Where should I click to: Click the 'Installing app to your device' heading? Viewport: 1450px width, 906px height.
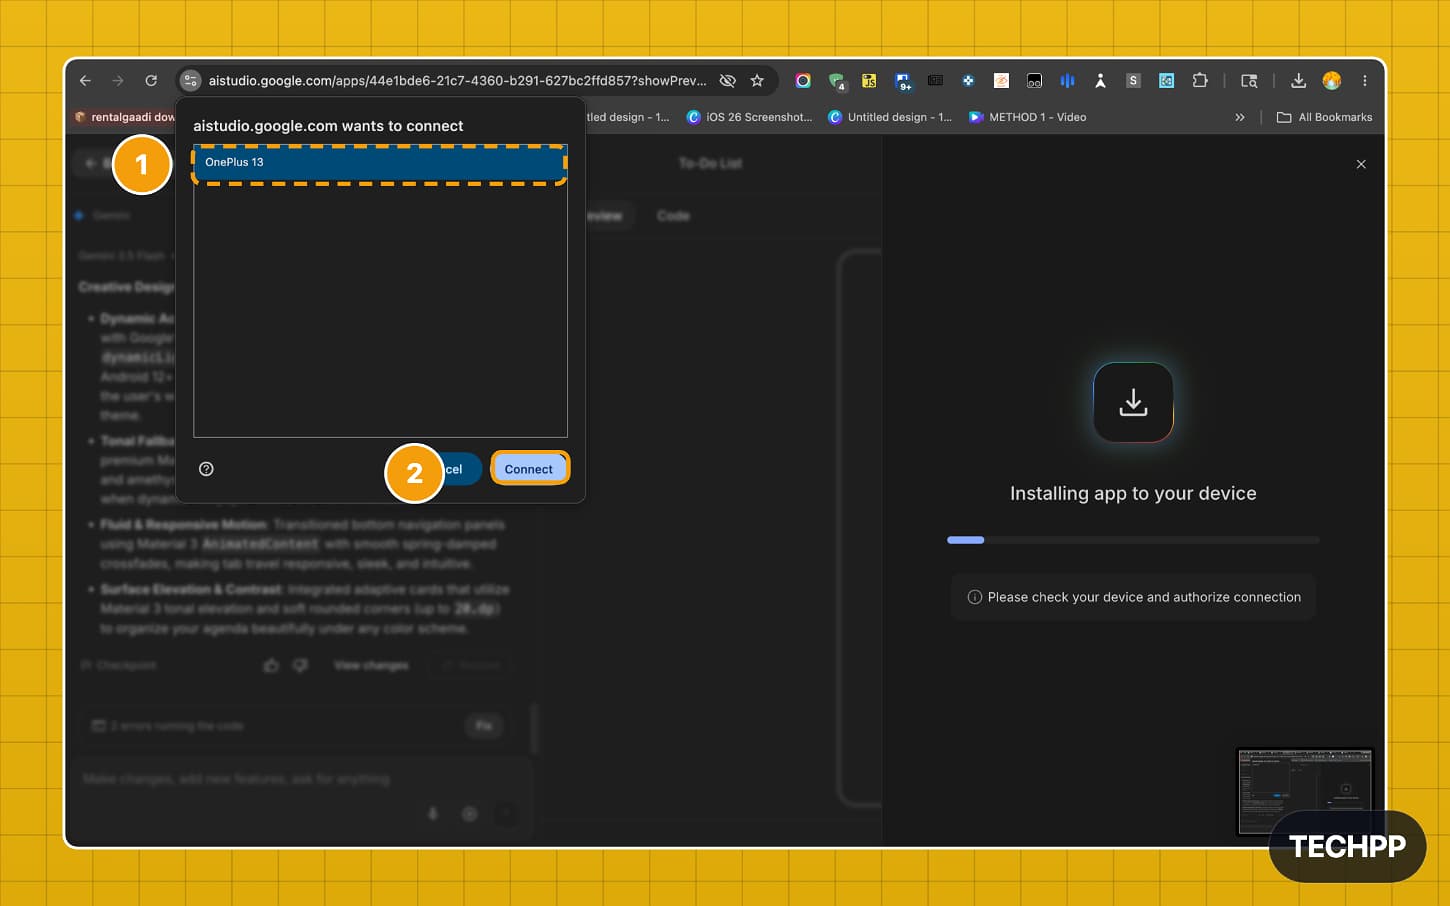tap(1133, 493)
